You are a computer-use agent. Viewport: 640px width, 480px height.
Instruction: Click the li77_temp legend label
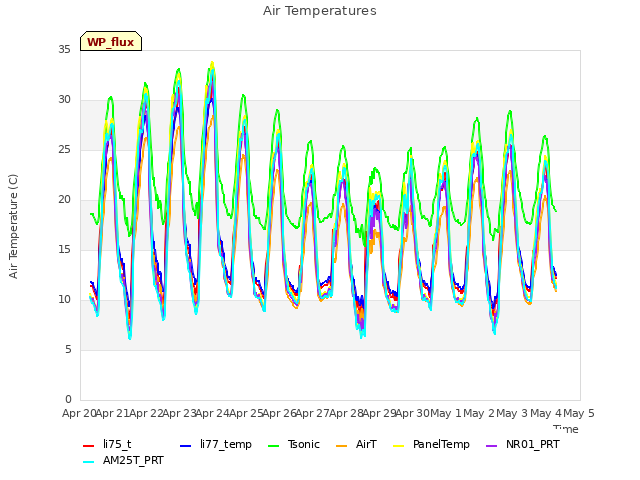click(226, 444)
